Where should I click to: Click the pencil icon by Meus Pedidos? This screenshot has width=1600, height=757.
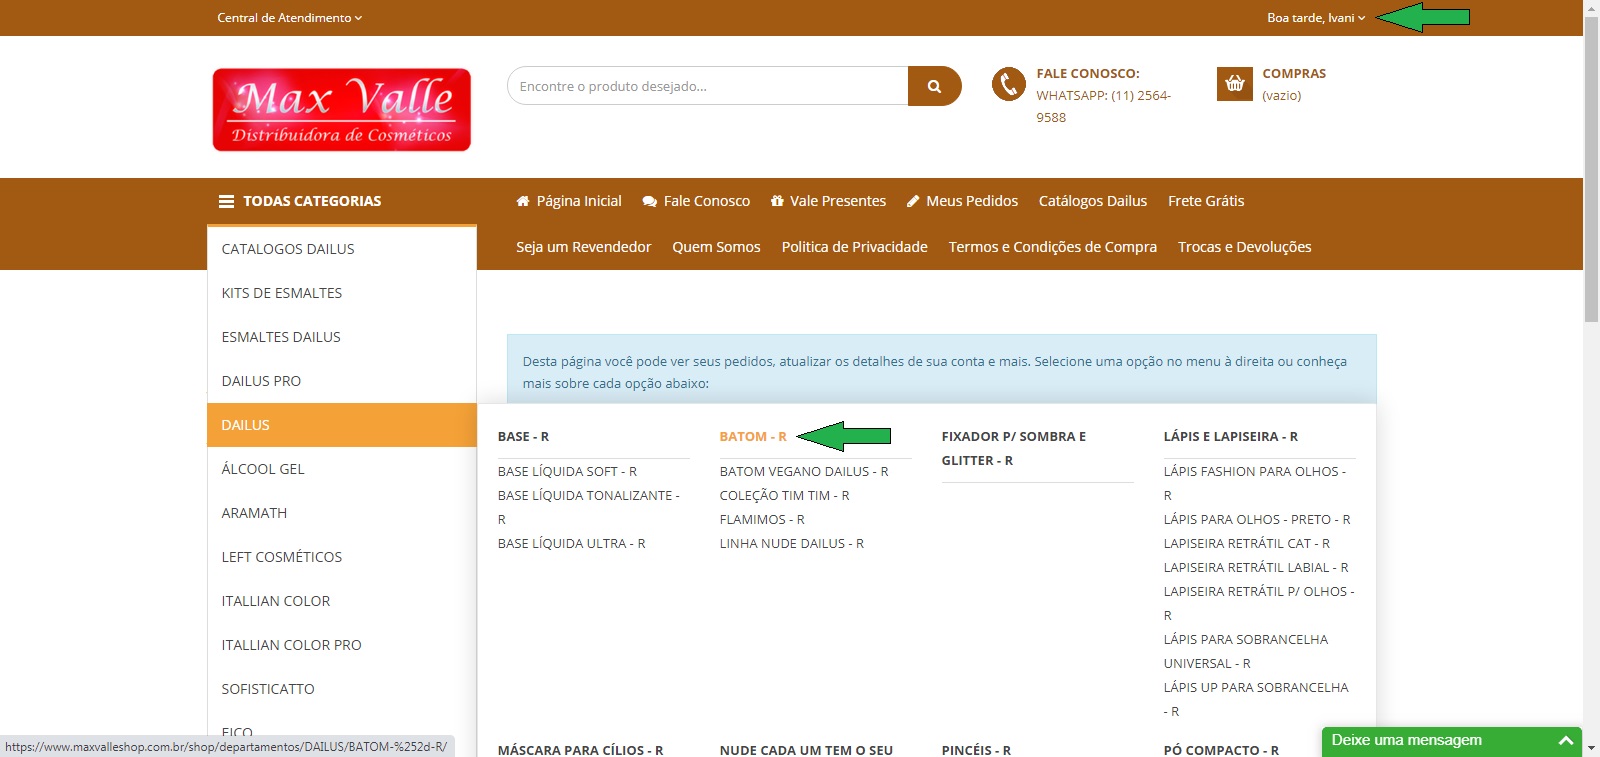pyautogui.click(x=913, y=201)
